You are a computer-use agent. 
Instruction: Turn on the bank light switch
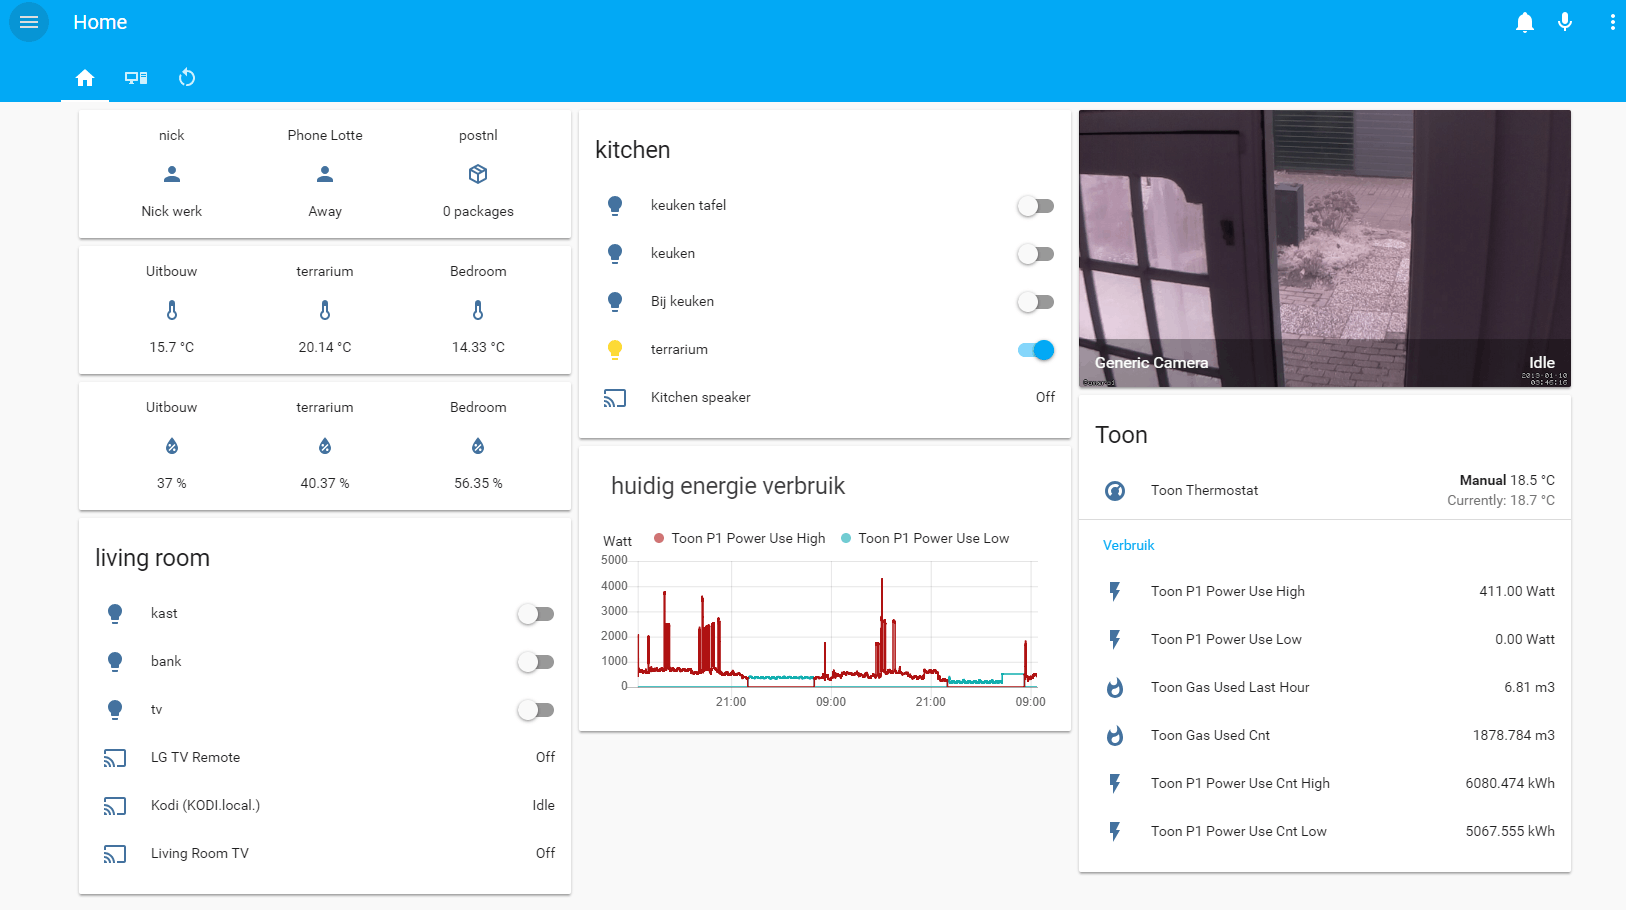click(x=536, y=662)
